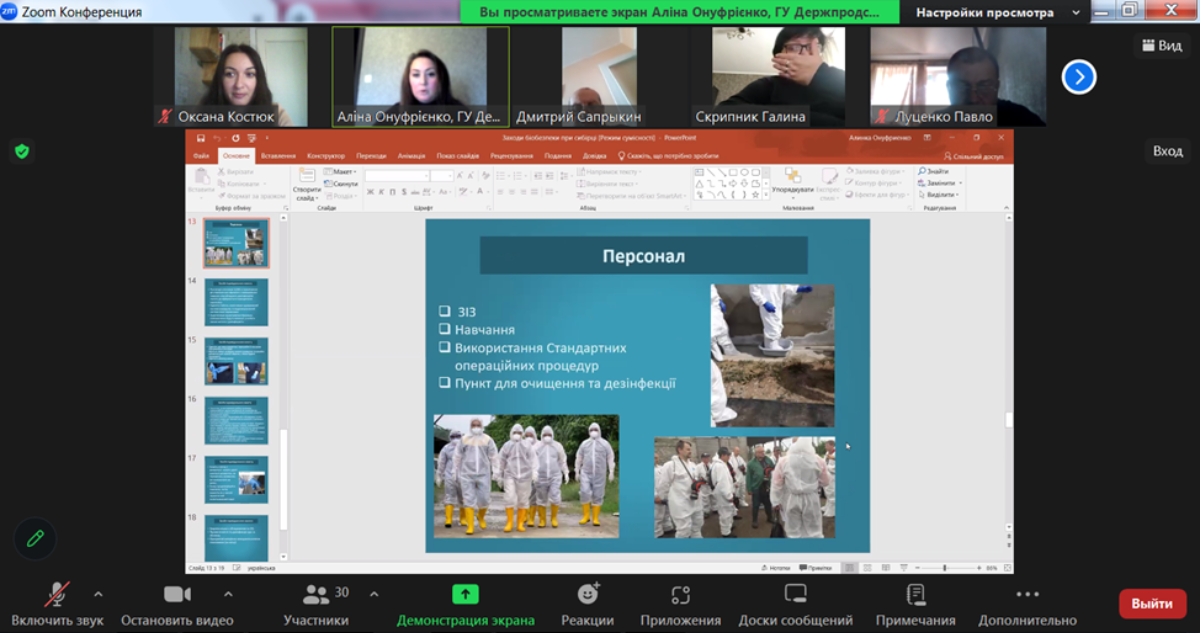Expand video options arrow beside camera

[228, 594]
